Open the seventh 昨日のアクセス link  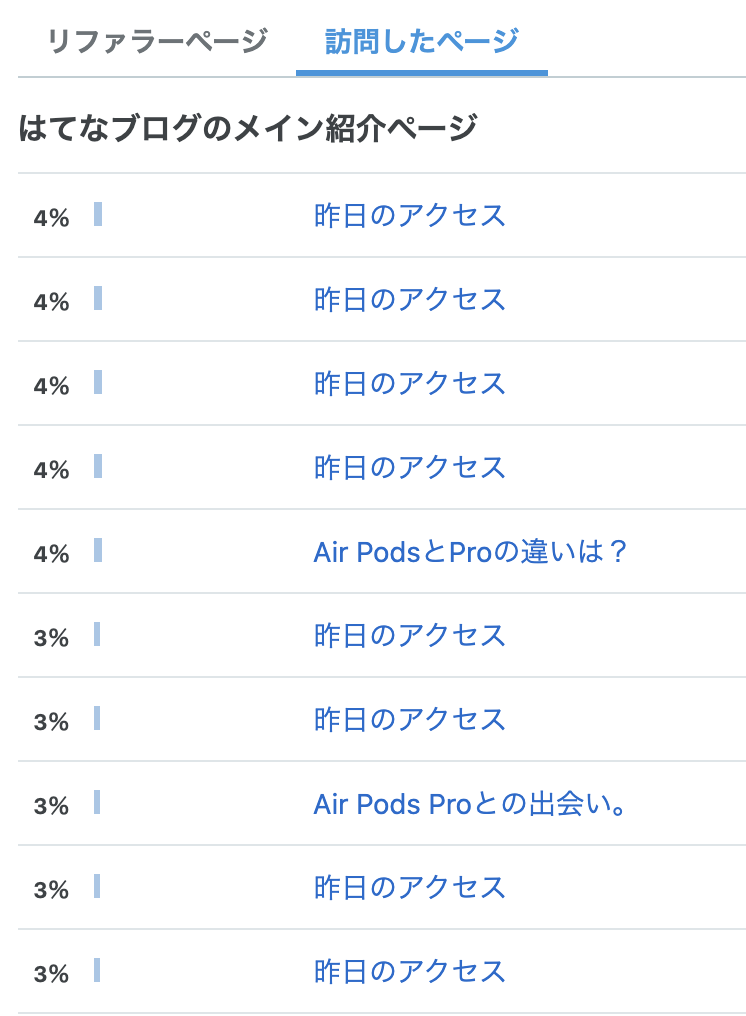[x=409, y=887]
